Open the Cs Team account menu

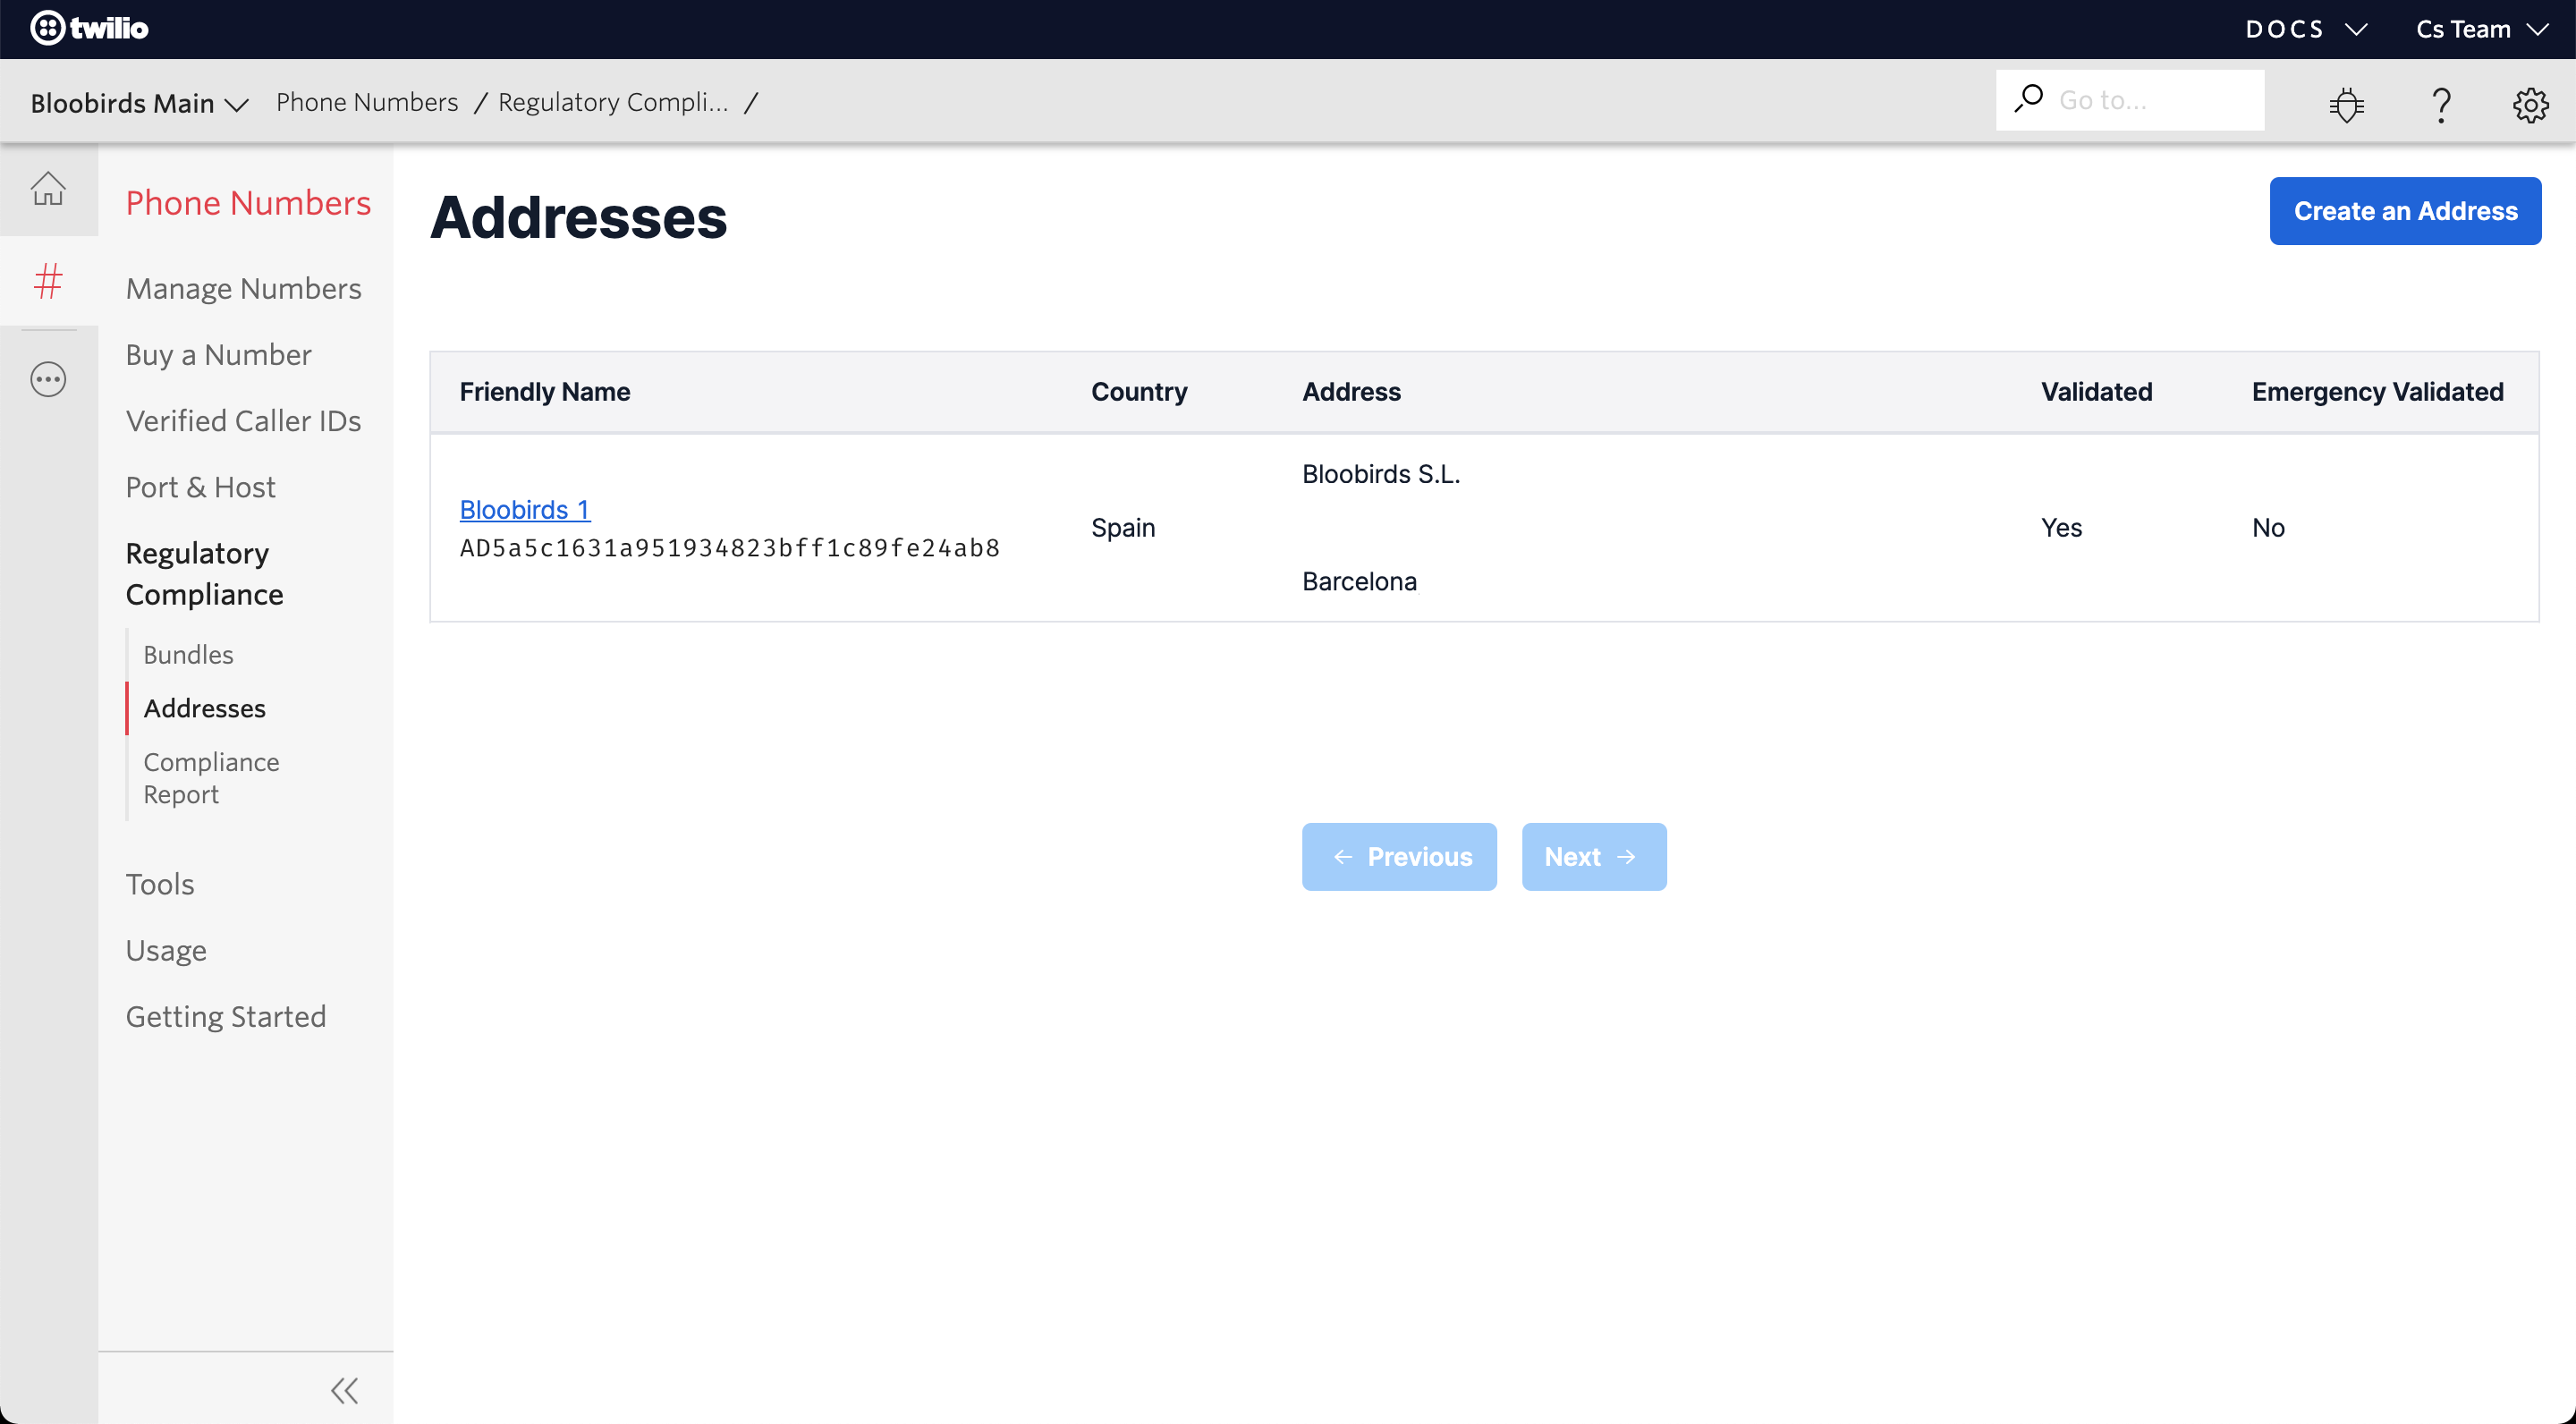2481,29
